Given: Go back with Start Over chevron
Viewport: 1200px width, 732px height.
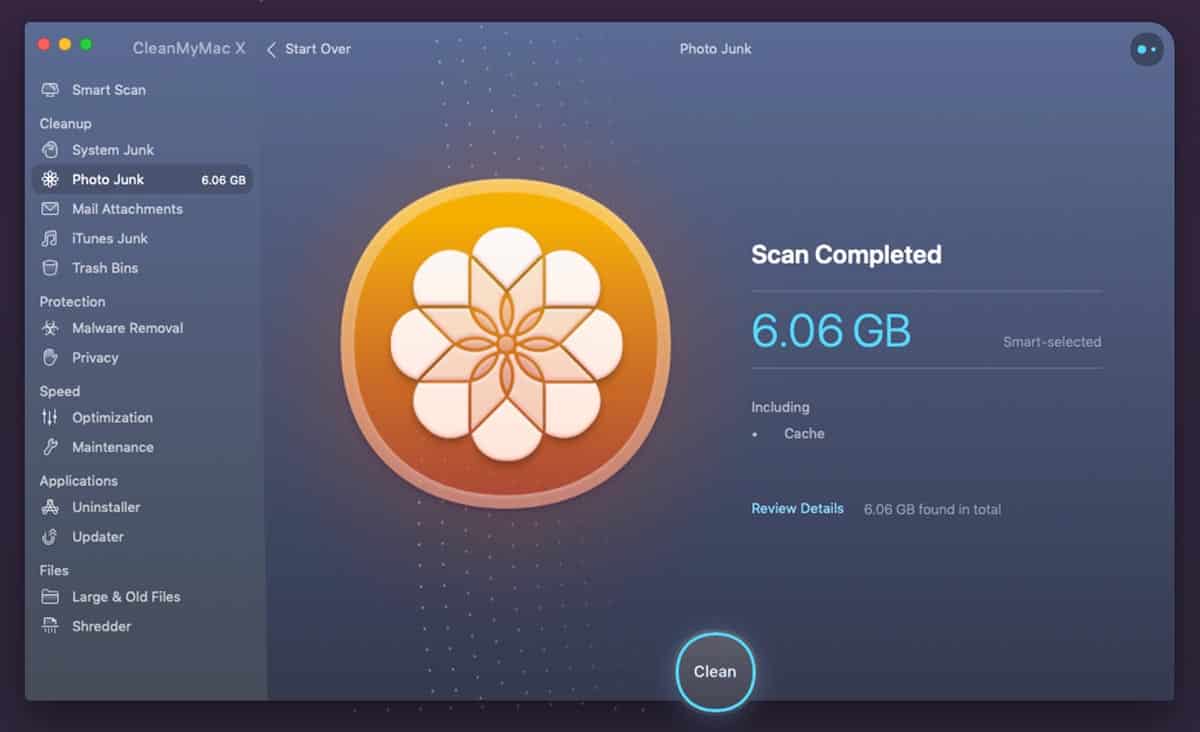Looking at the screenshot, I should click(x=271, y=49).
